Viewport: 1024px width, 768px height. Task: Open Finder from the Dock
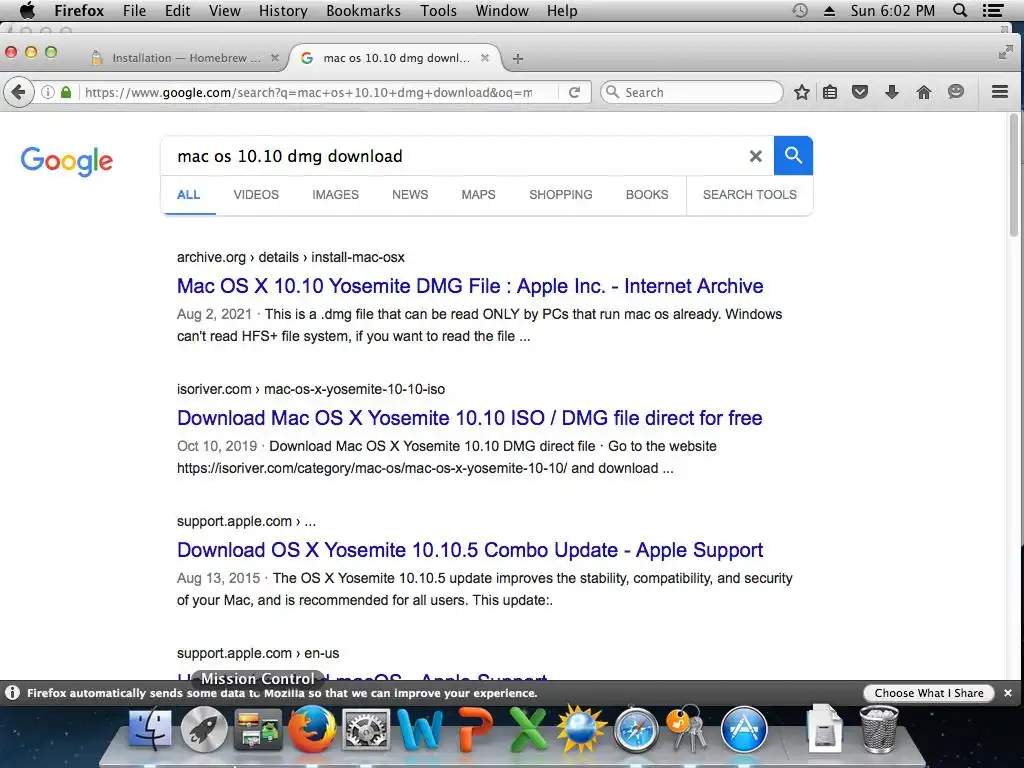point(150,728)
